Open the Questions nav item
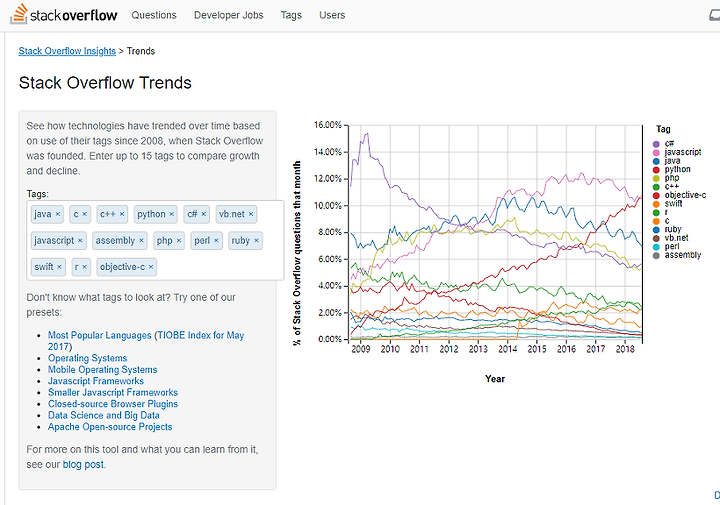This screenshot has height=505, width=720. coord(154,15)
